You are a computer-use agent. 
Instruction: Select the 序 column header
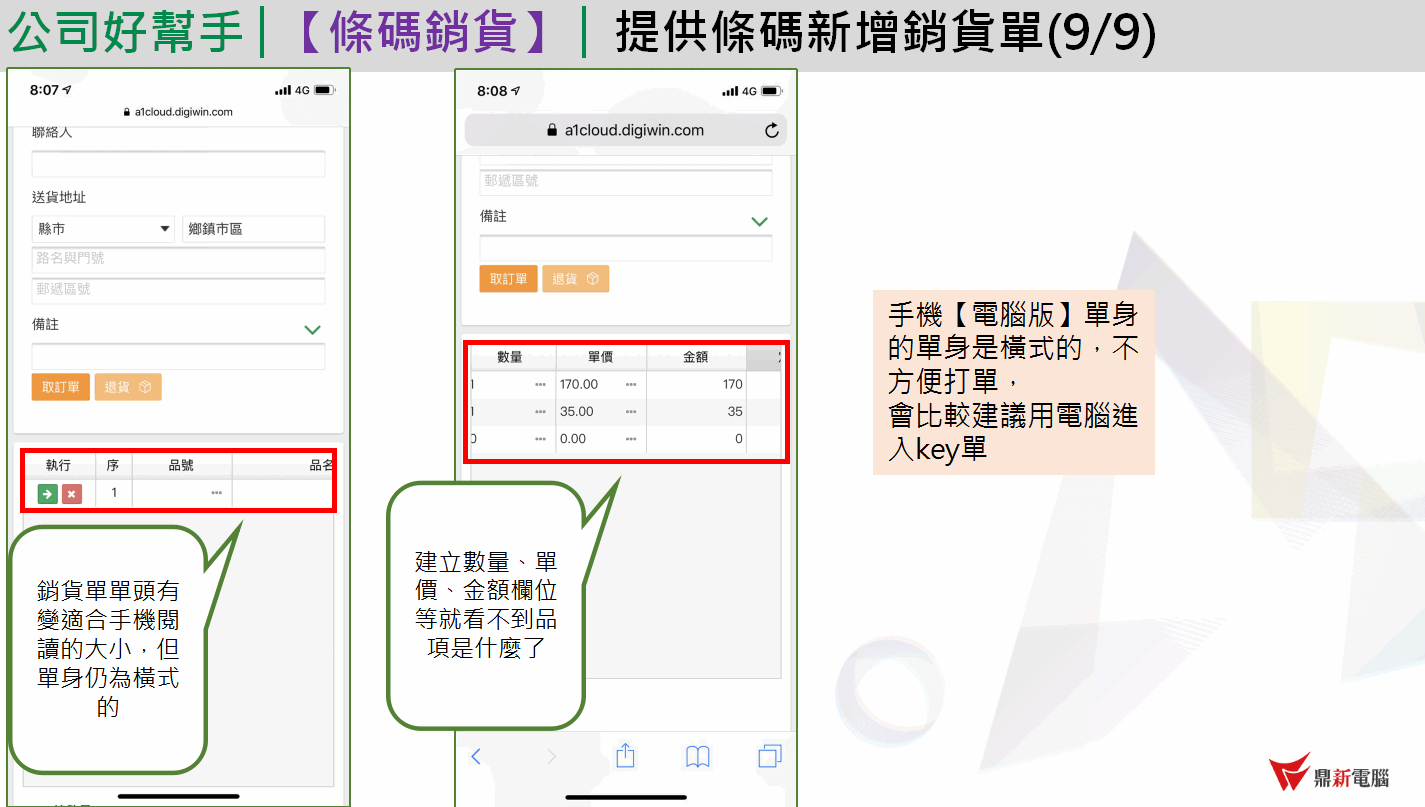click(113, 465)
